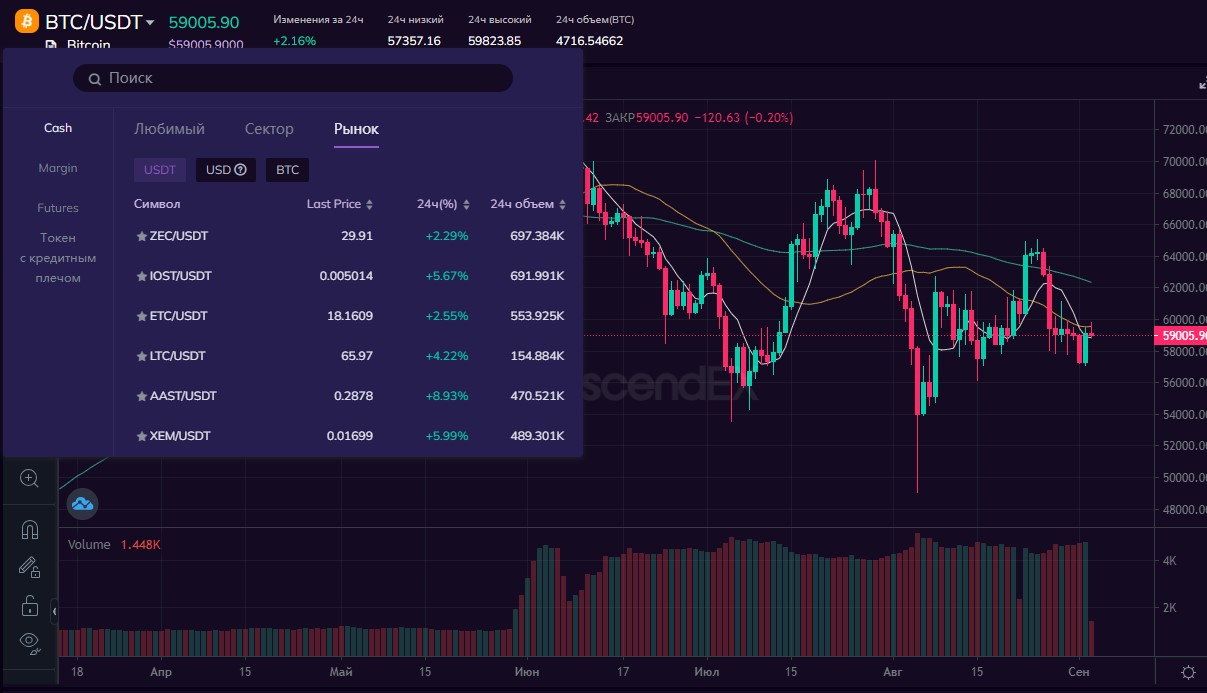Toggle hide all drawings eye icon
Screen dimensions: 1207x693
coord(29,642)
